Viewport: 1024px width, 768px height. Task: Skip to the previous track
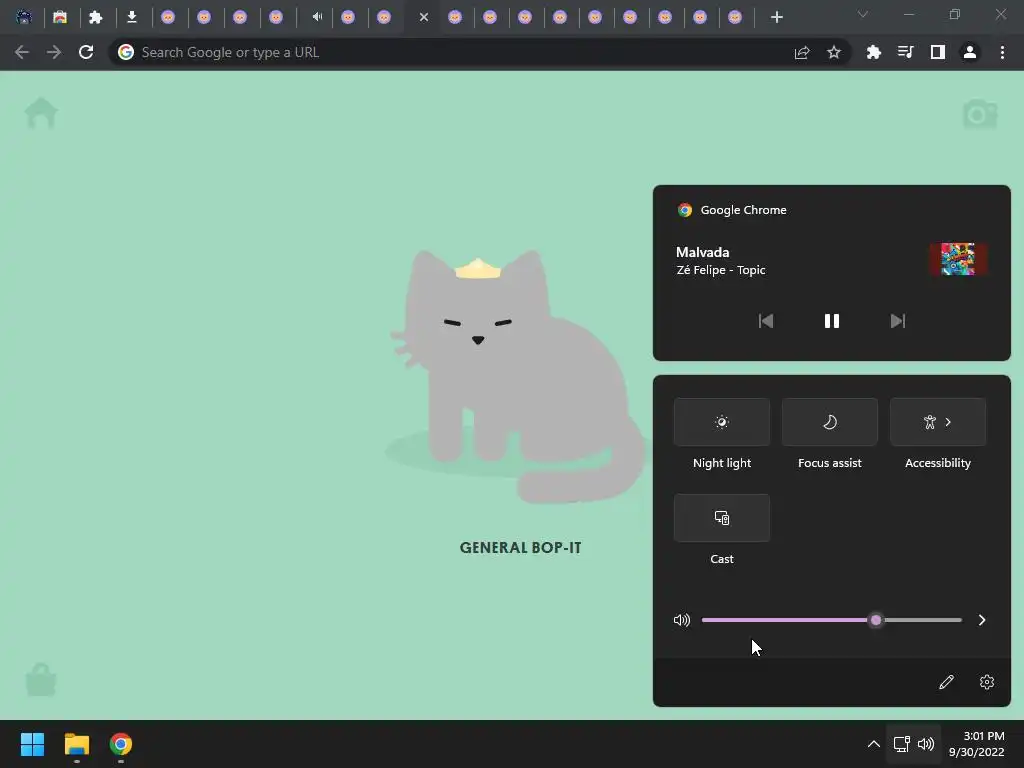pos(765,321)
